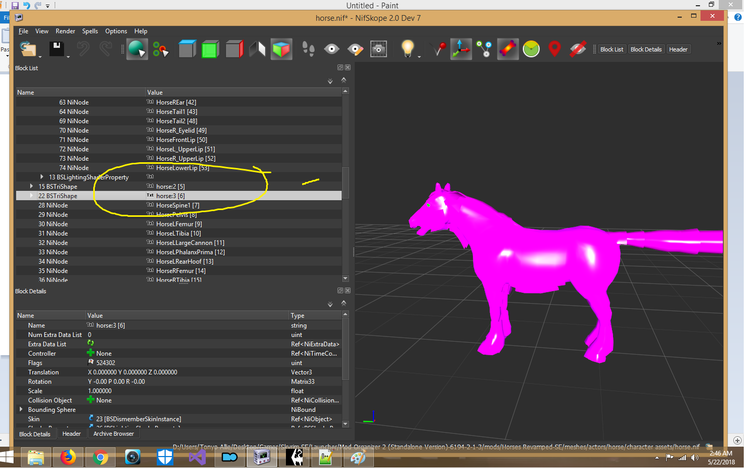Select the object selection sphere tool
Image resolution: width=750 pixels, height=468 pixels.
[136, 49]
